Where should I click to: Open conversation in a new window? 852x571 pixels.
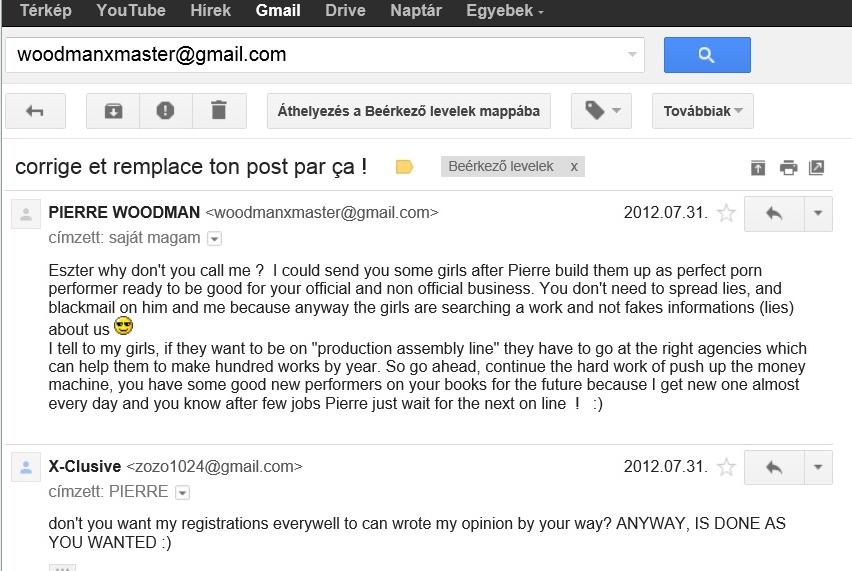click(x=816, y=168)
